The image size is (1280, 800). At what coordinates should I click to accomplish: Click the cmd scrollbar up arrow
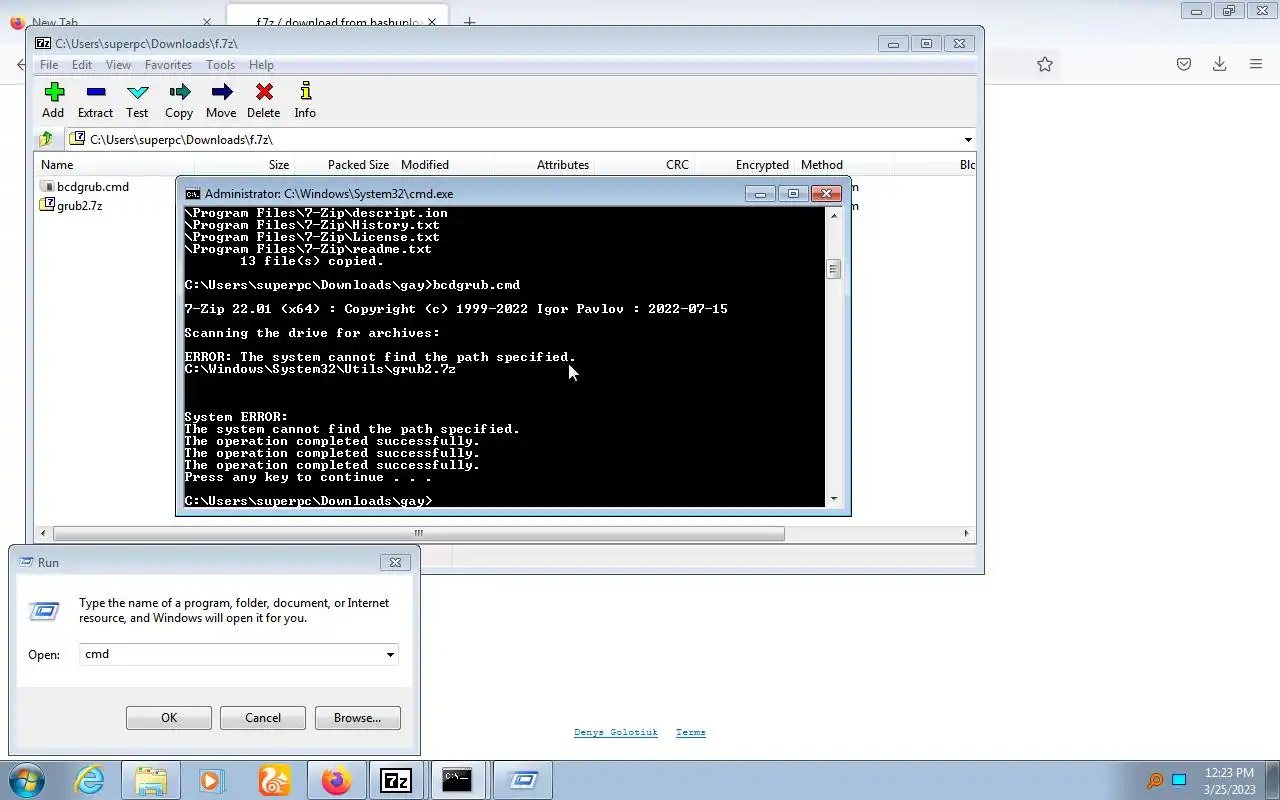tap(833, 214)
